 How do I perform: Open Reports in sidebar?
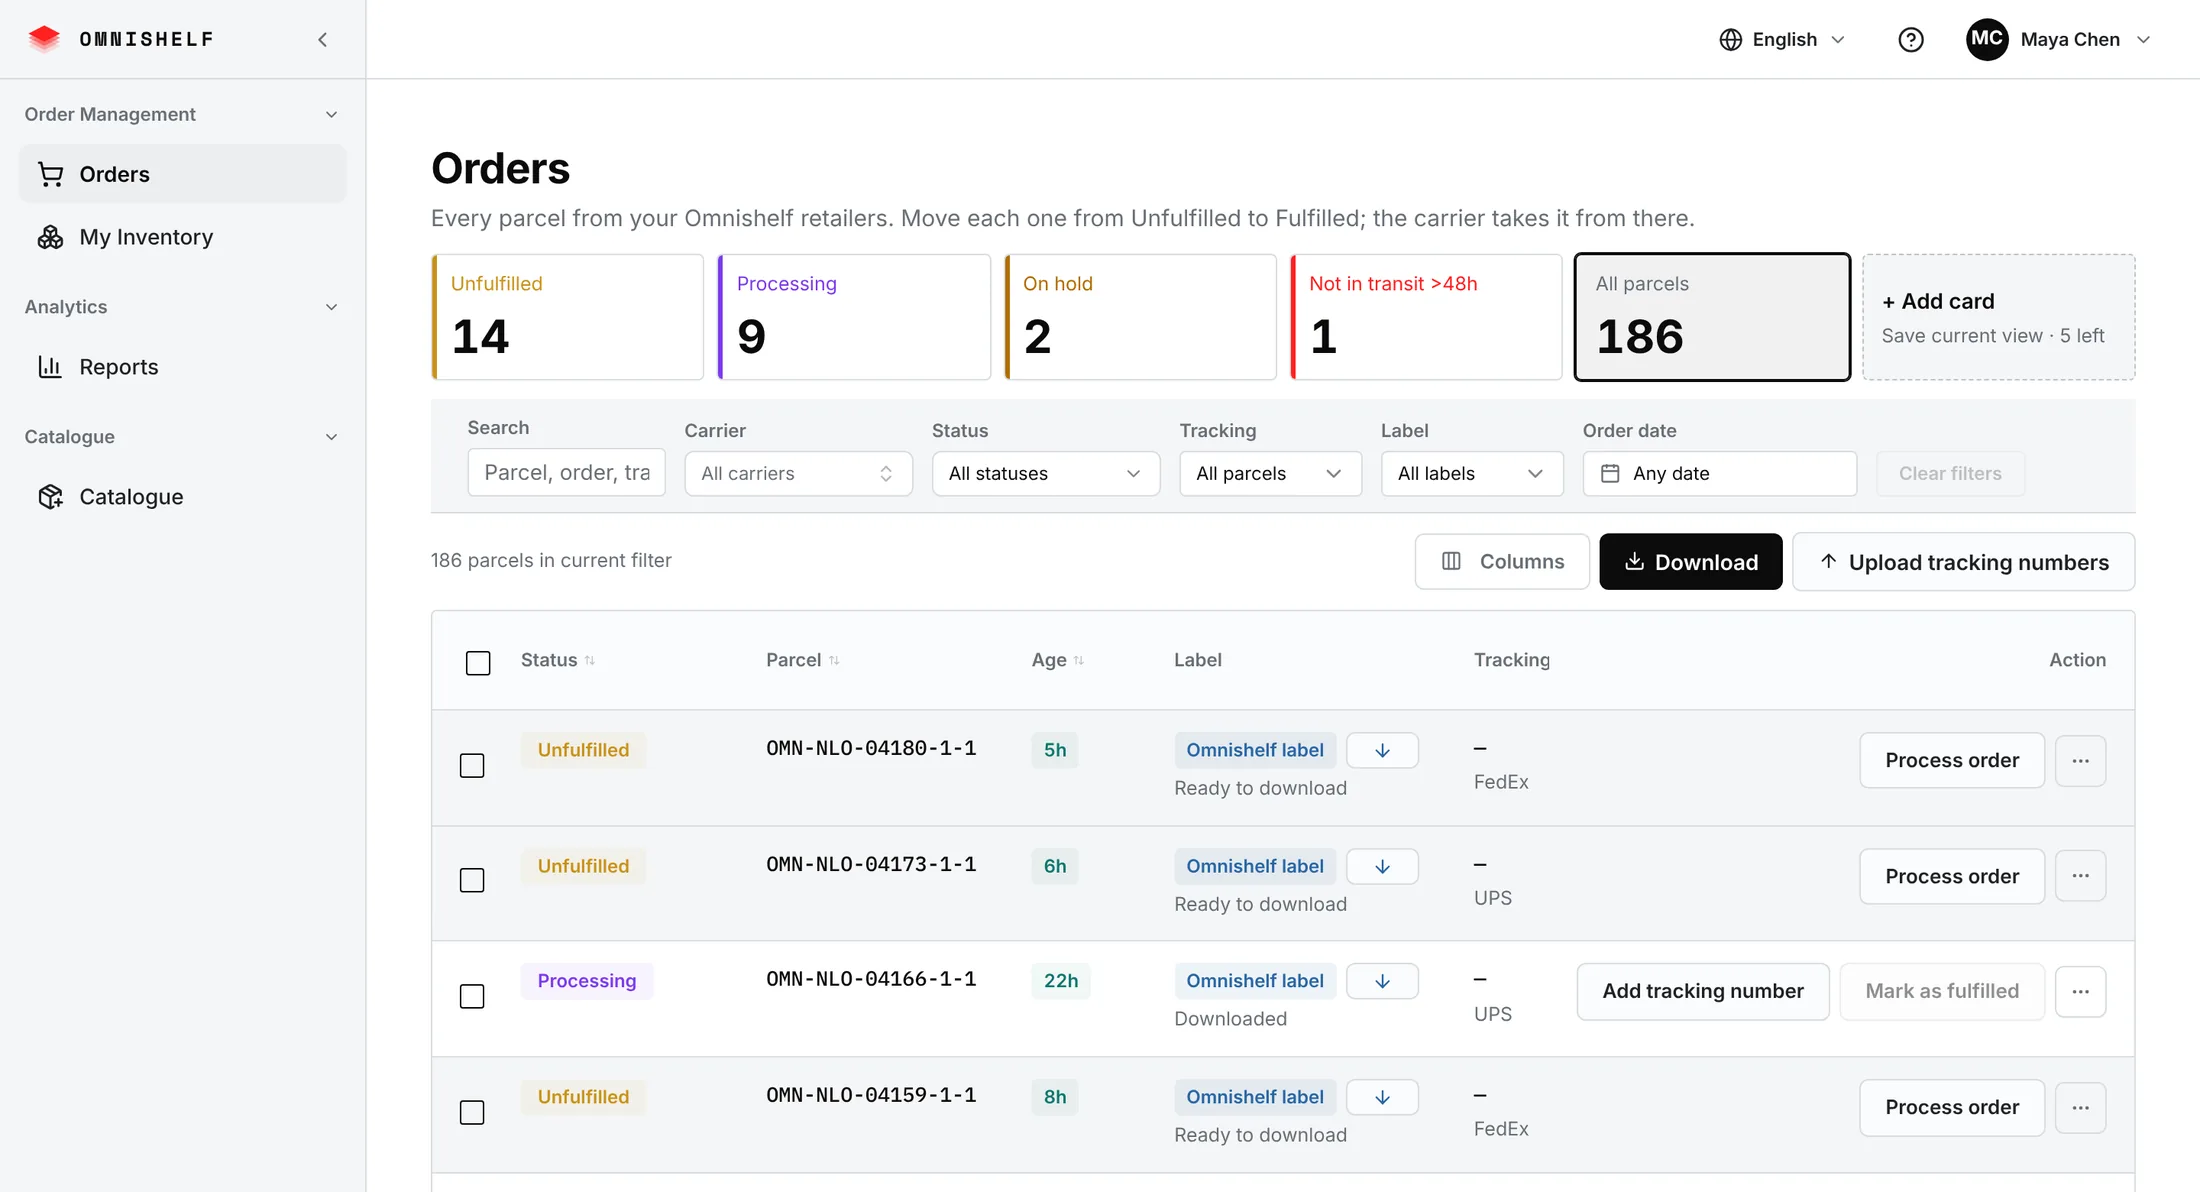[182, 367]
